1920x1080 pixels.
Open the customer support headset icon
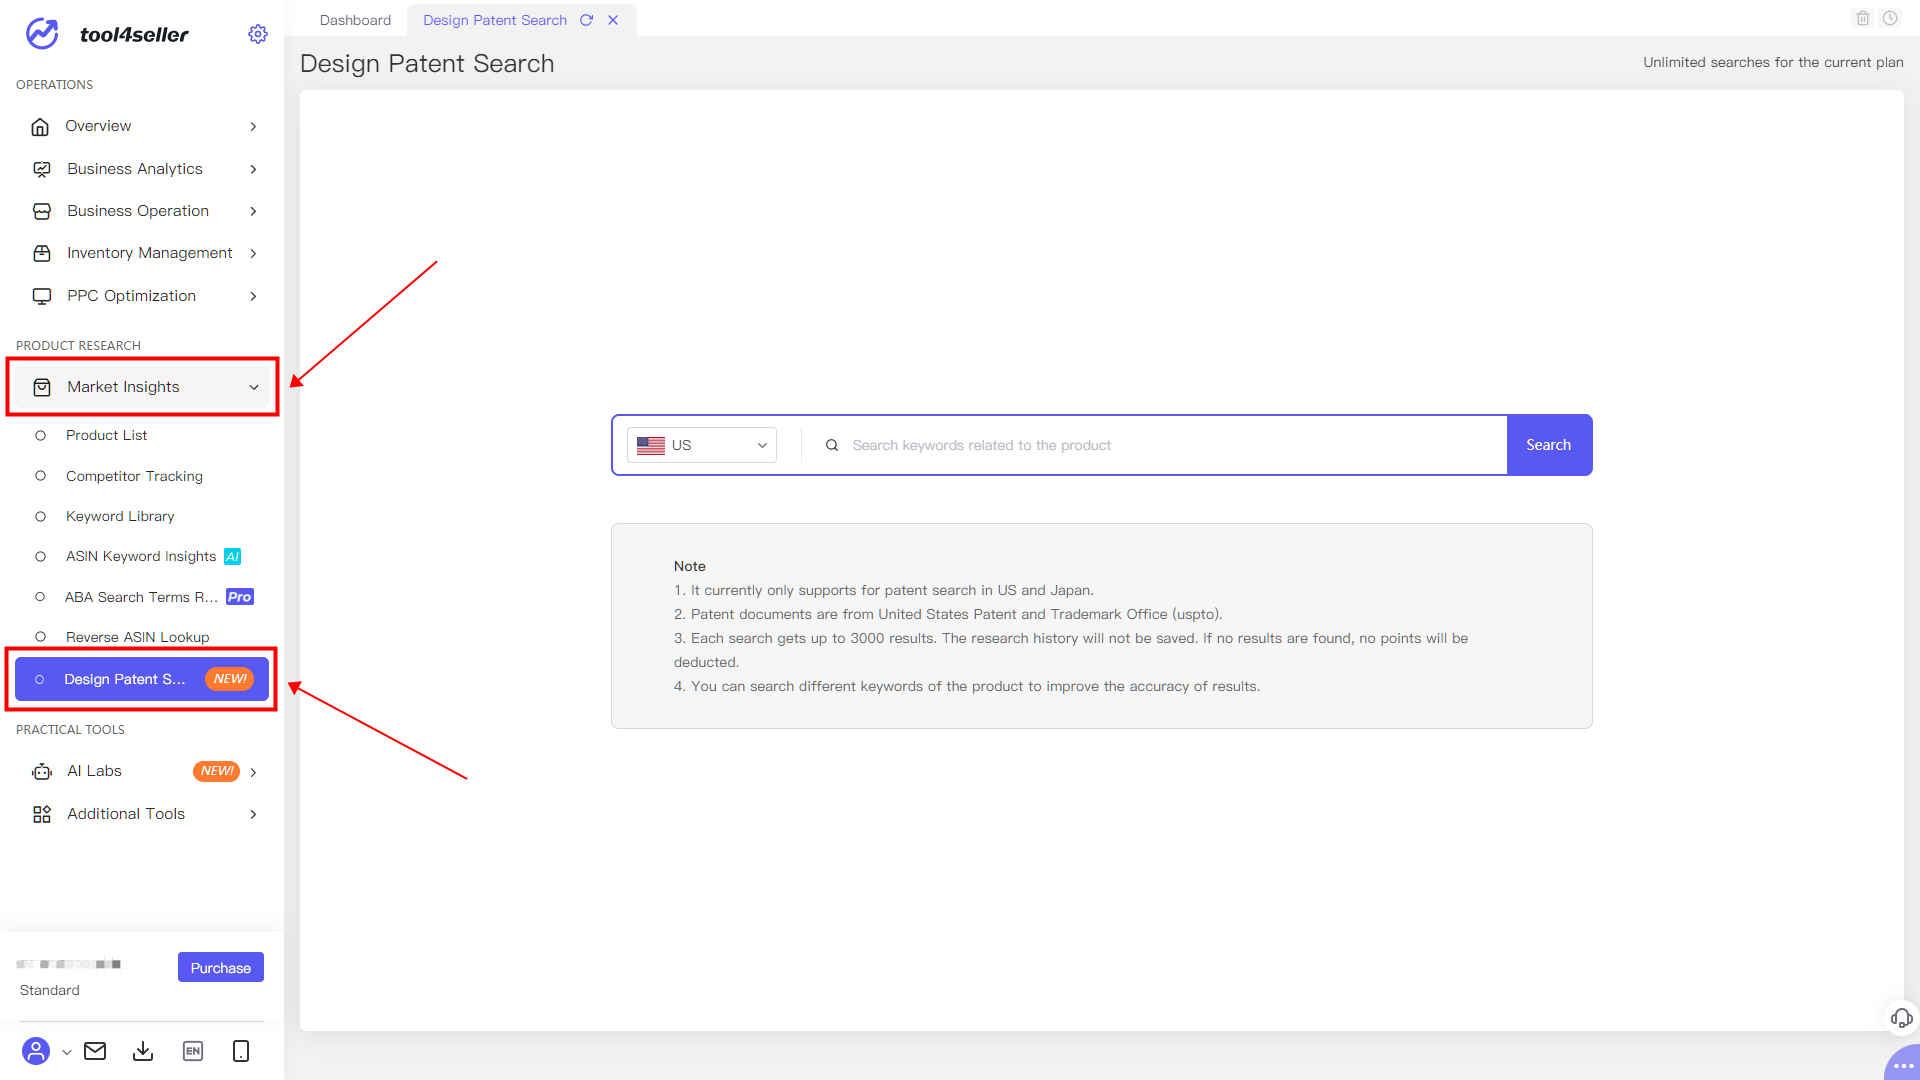[x=1902, y=1018]
